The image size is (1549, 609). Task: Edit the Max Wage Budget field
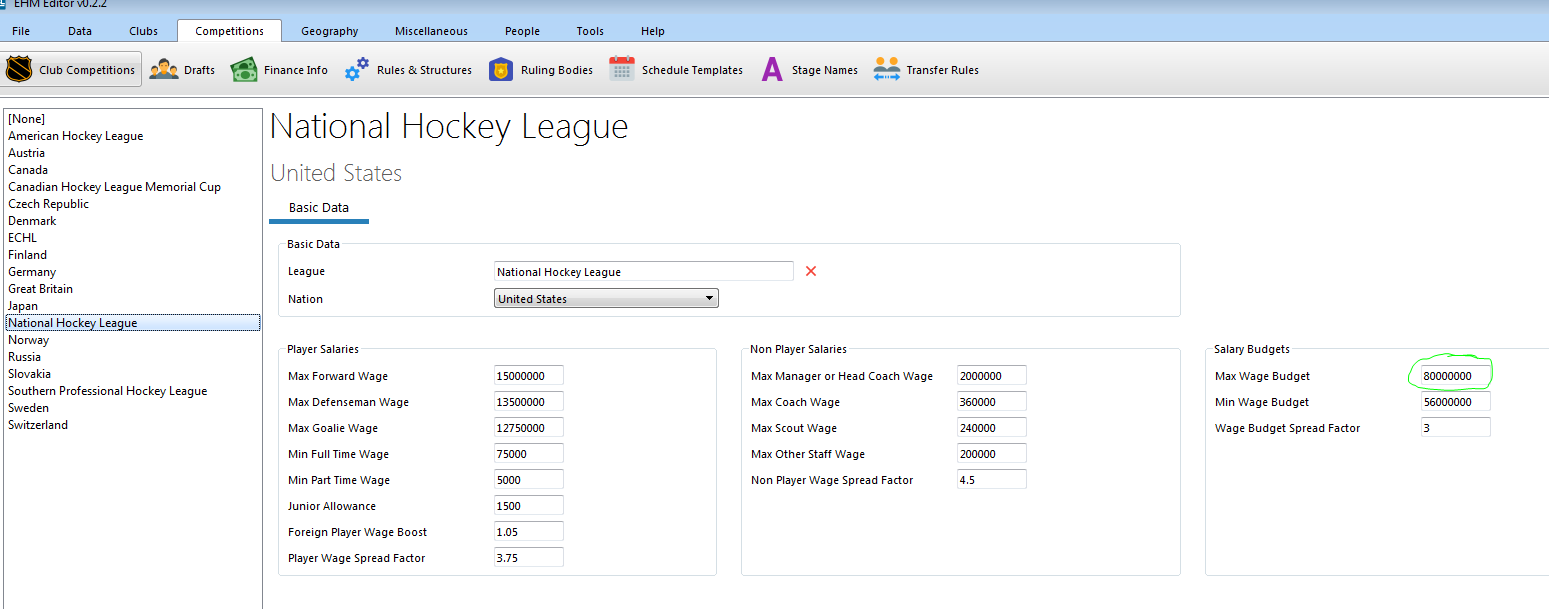[x=1455, y=376]
